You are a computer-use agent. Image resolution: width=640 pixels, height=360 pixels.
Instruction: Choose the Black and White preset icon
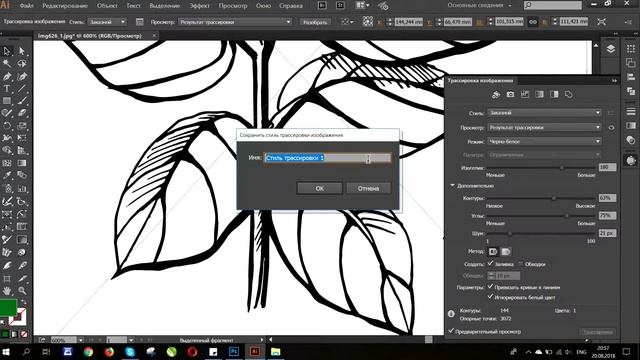(x=554, y=95)
